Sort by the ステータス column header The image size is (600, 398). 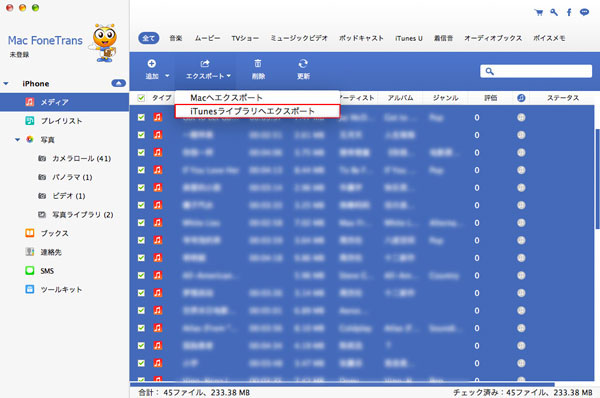(563, 98)
